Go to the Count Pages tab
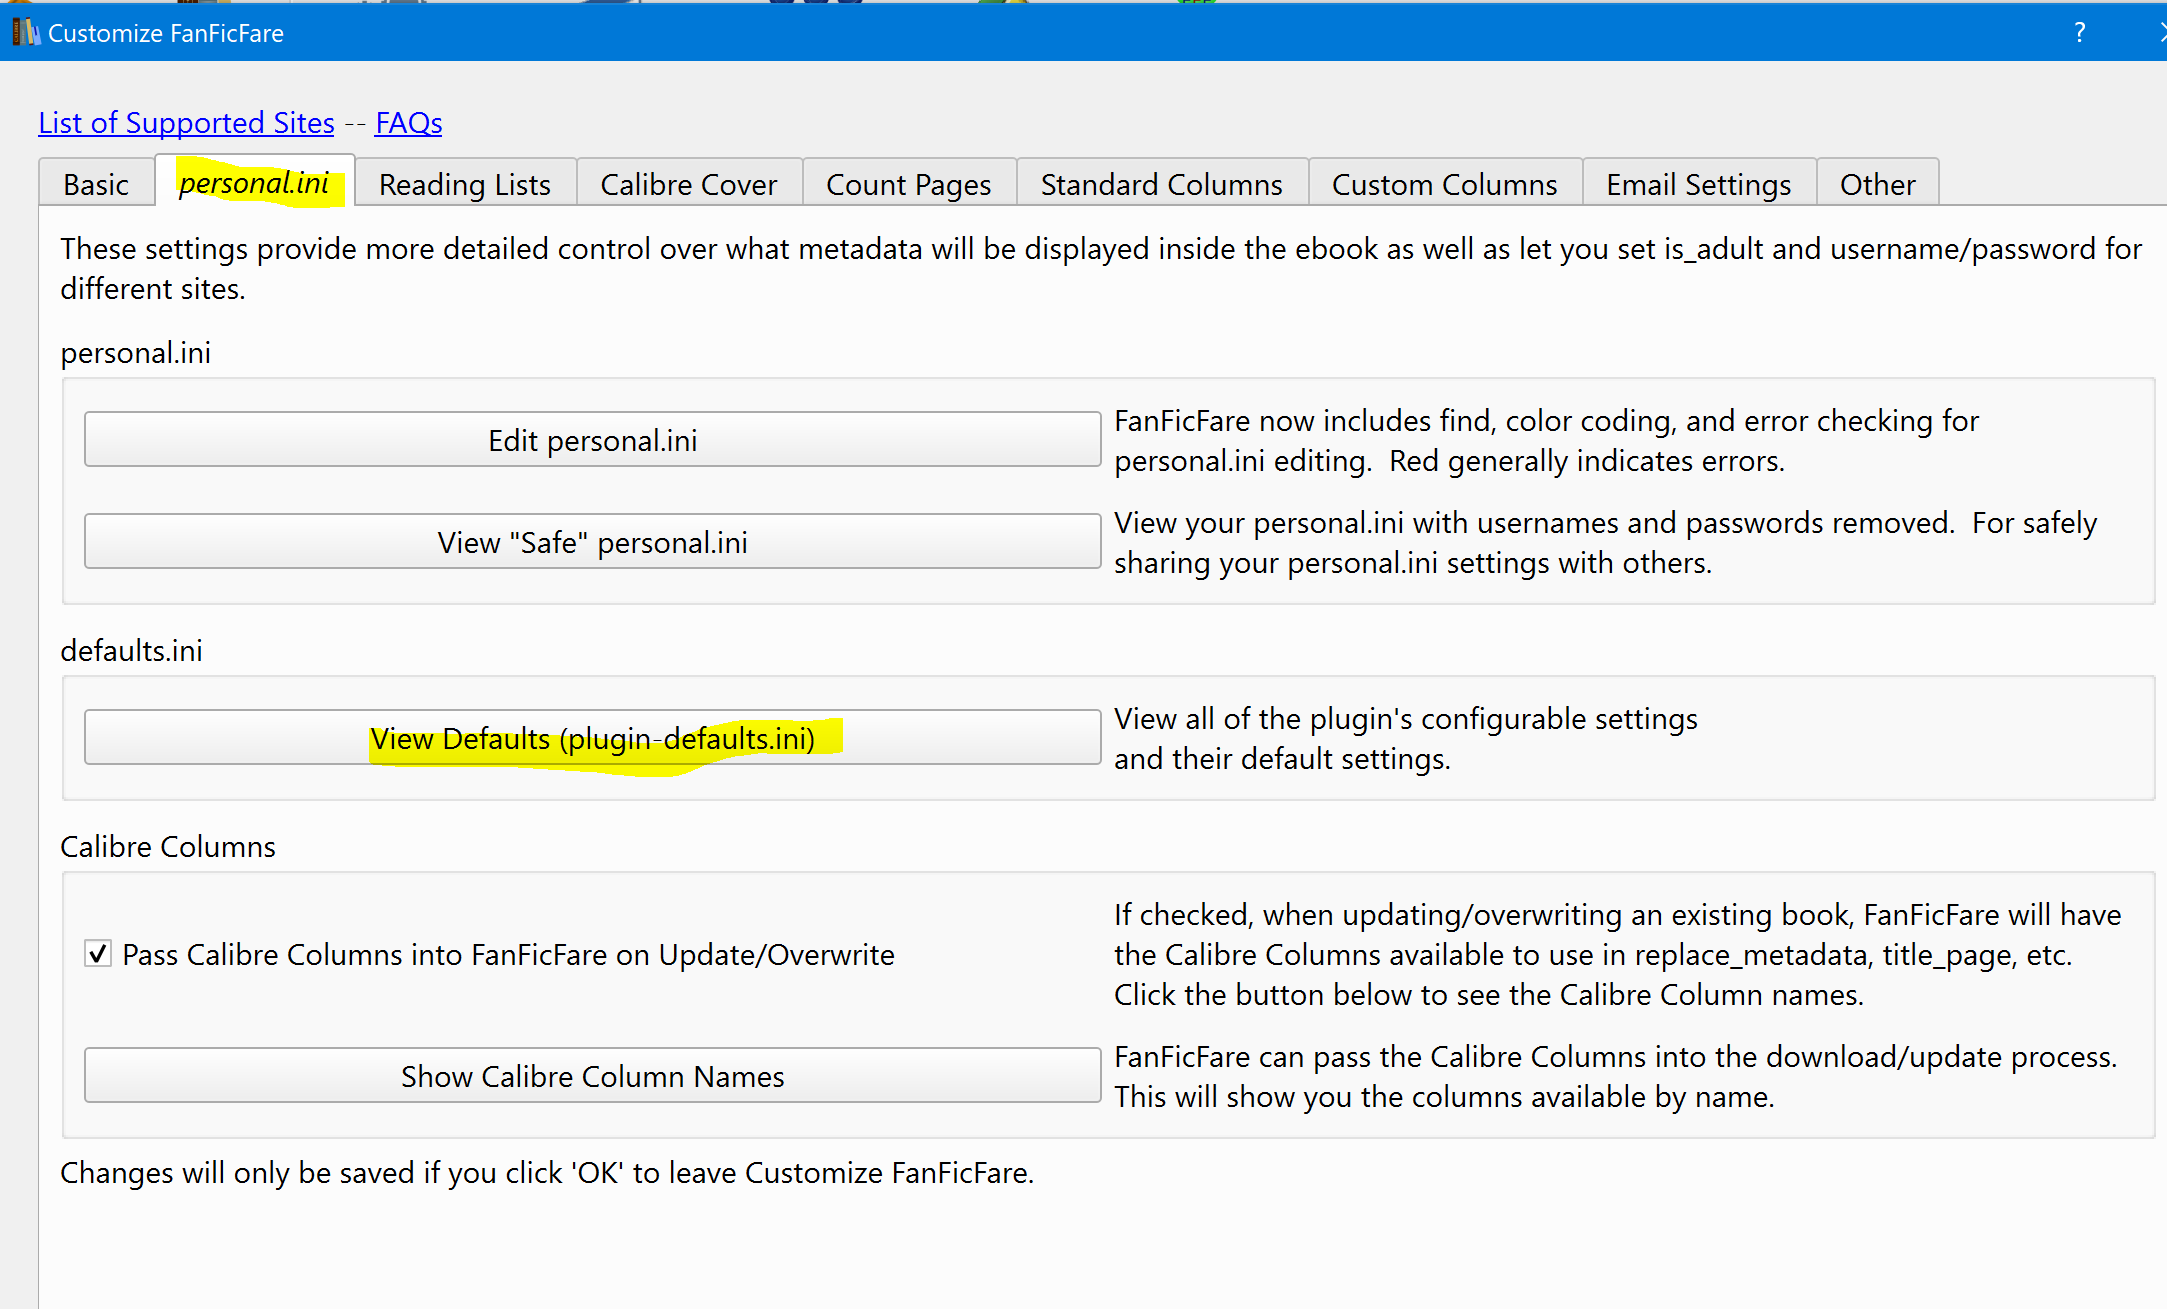Screen dimensions: 2167x1309 908,184
